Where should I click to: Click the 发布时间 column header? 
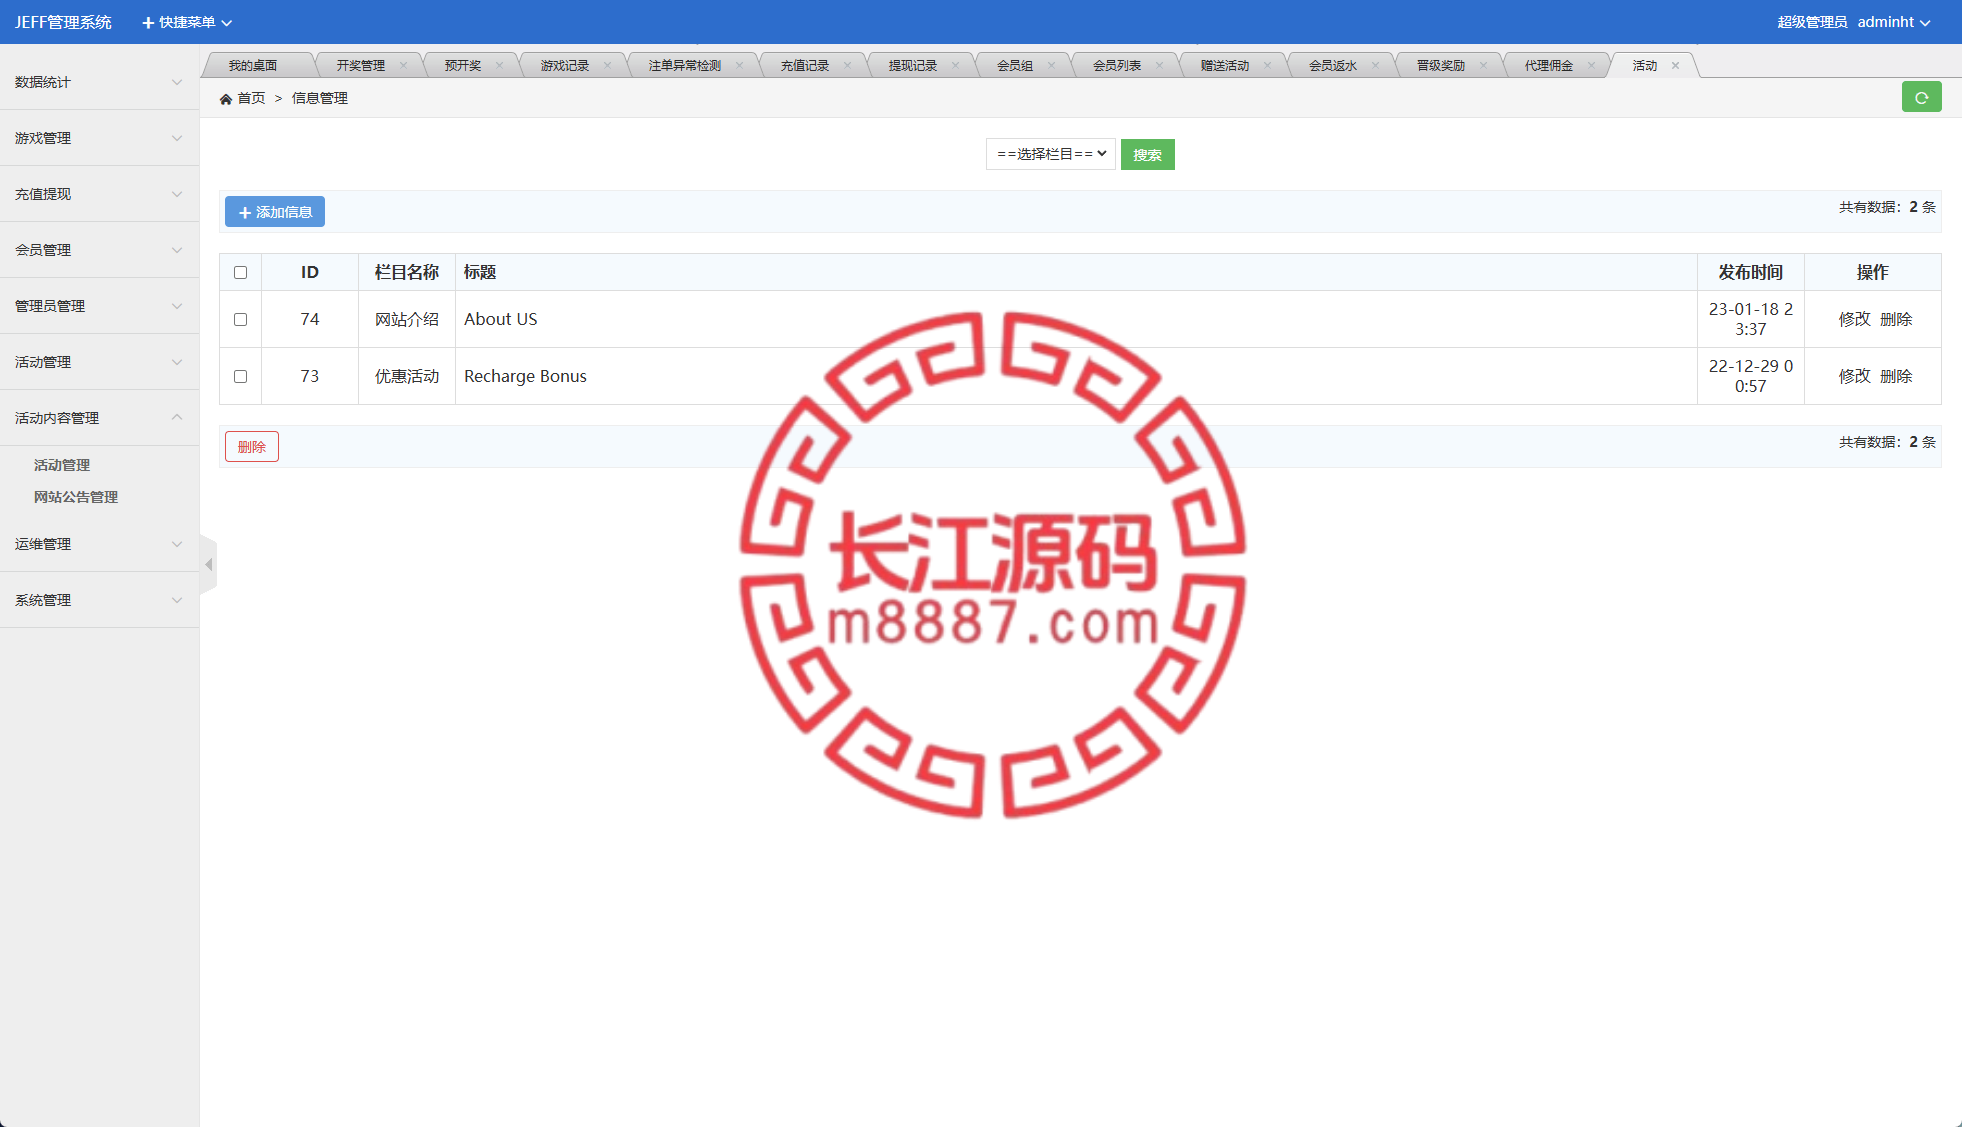pos(1750,272)
